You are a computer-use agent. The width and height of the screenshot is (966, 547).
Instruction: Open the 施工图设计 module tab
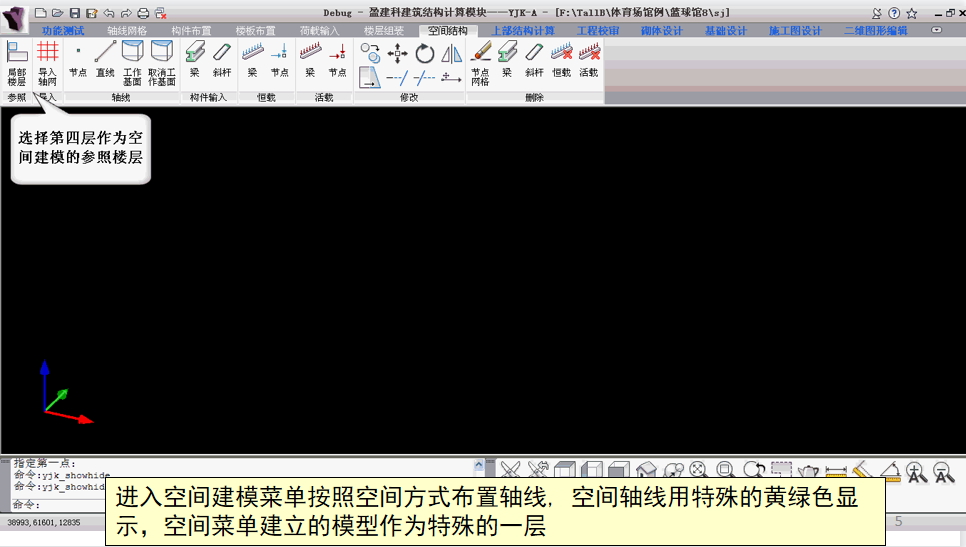coord(795,30)
